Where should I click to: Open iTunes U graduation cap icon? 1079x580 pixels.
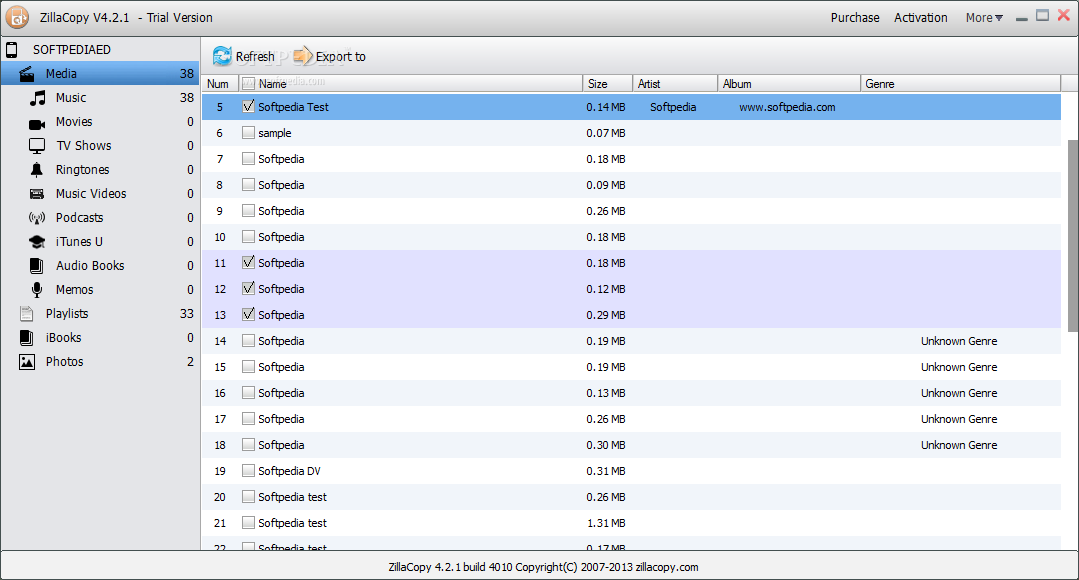pyautogui.click(x=37, y=242)
